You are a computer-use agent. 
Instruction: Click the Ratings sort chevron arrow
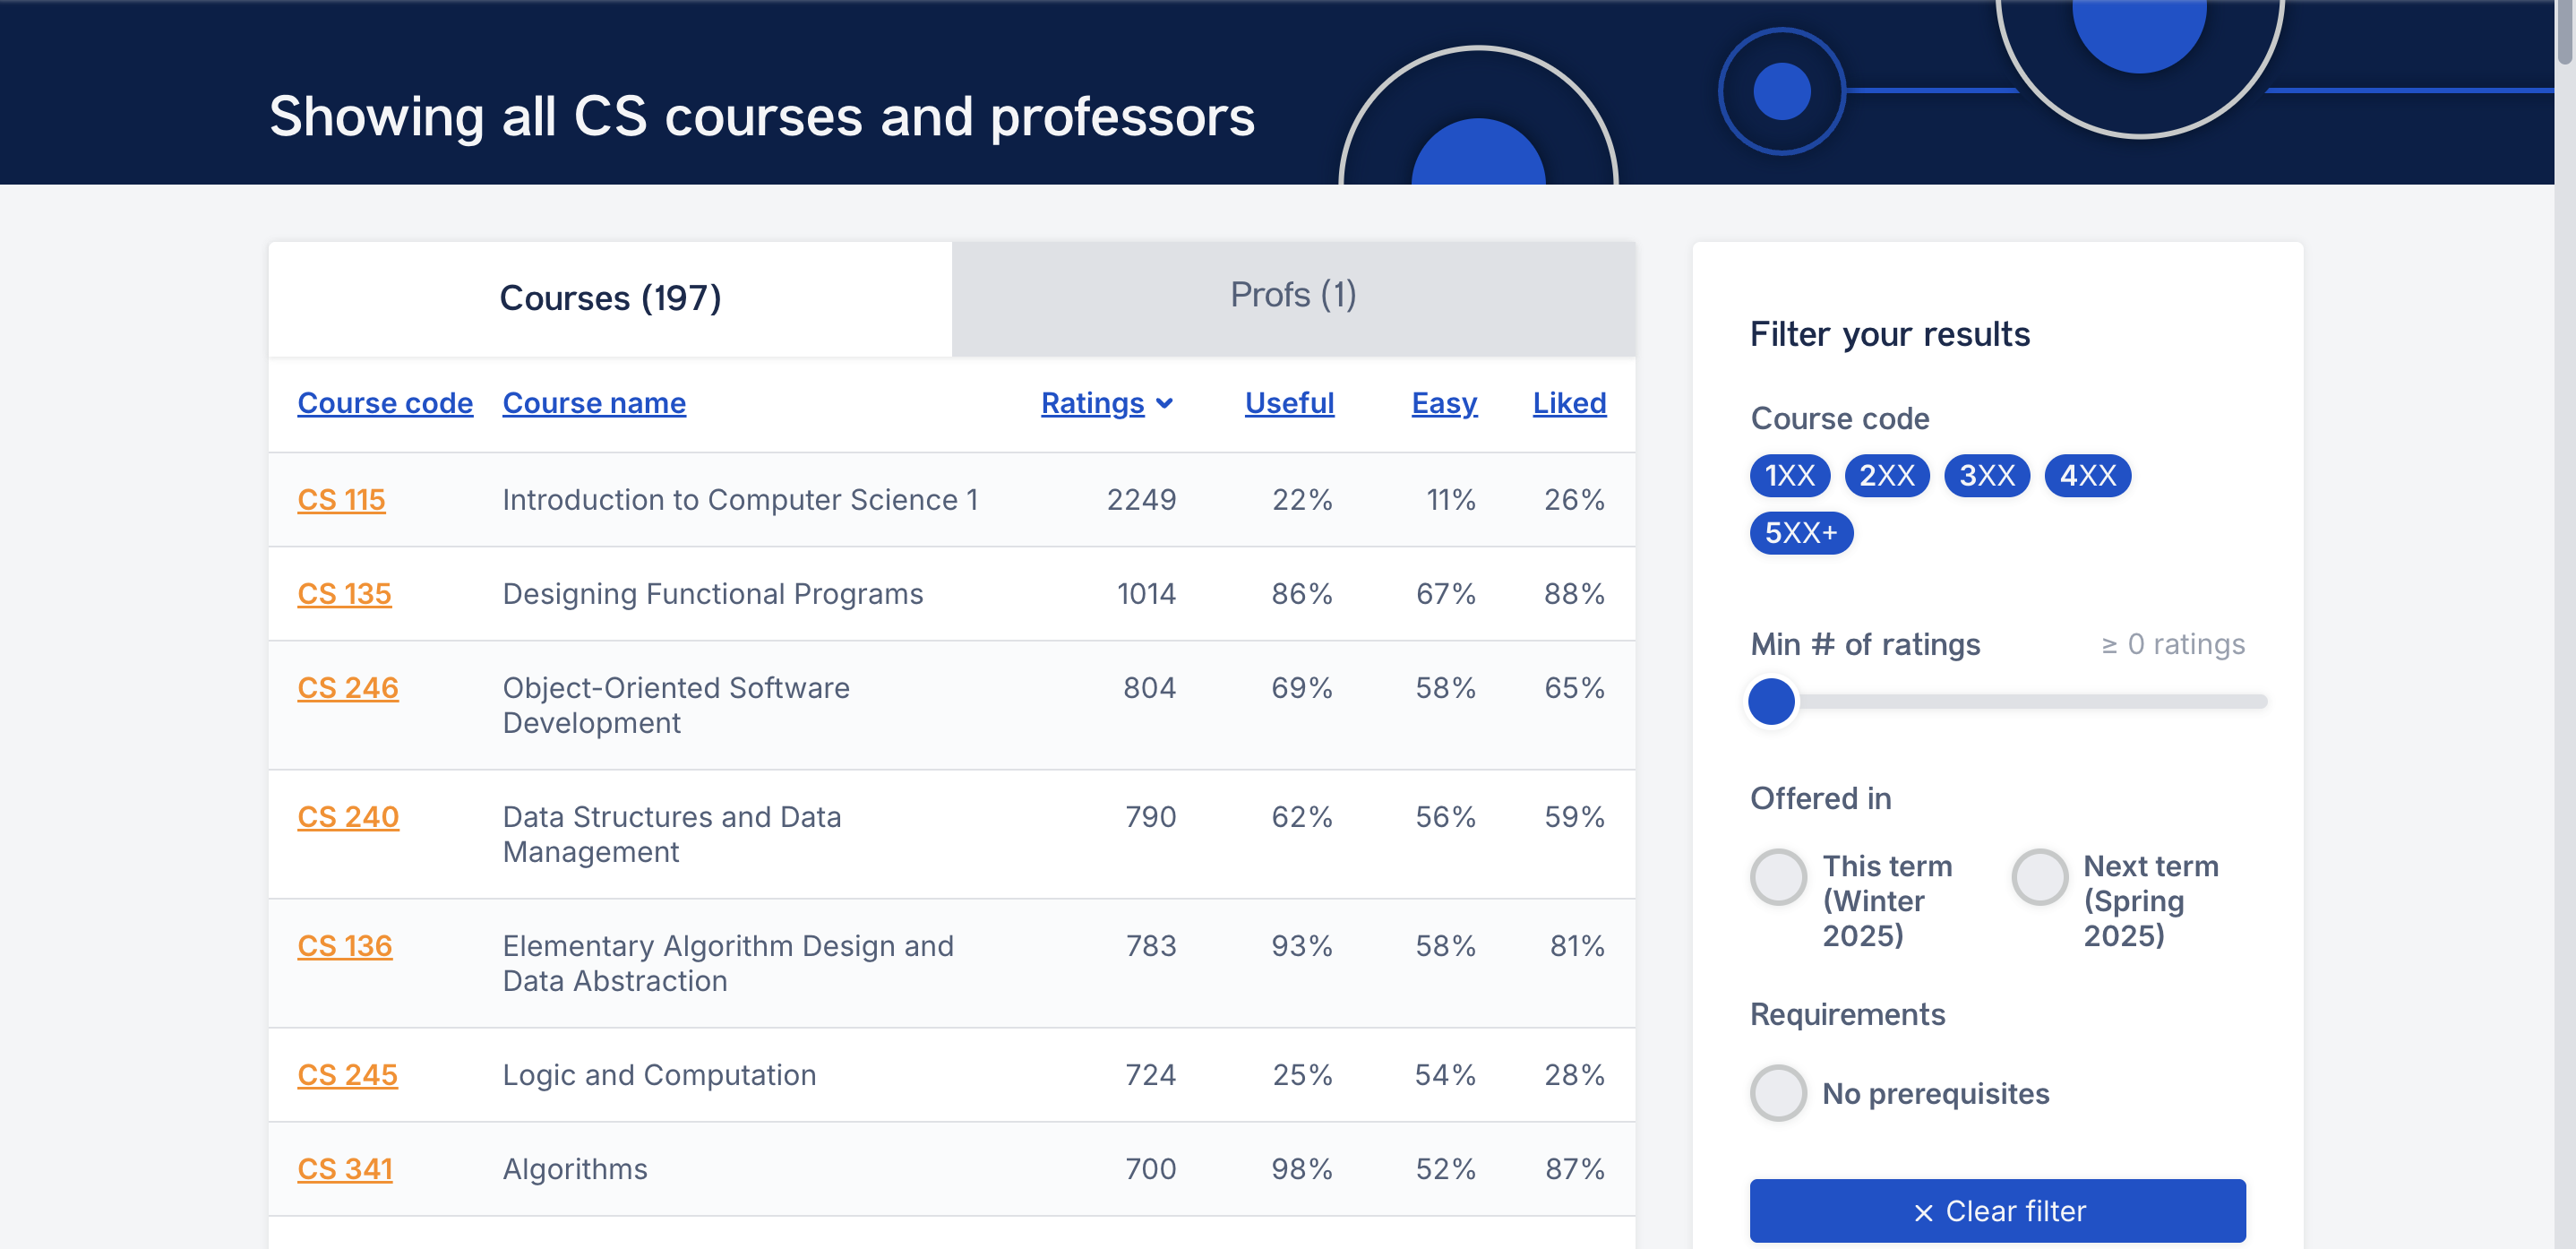pyautogui.click(x=1164, y=403)
